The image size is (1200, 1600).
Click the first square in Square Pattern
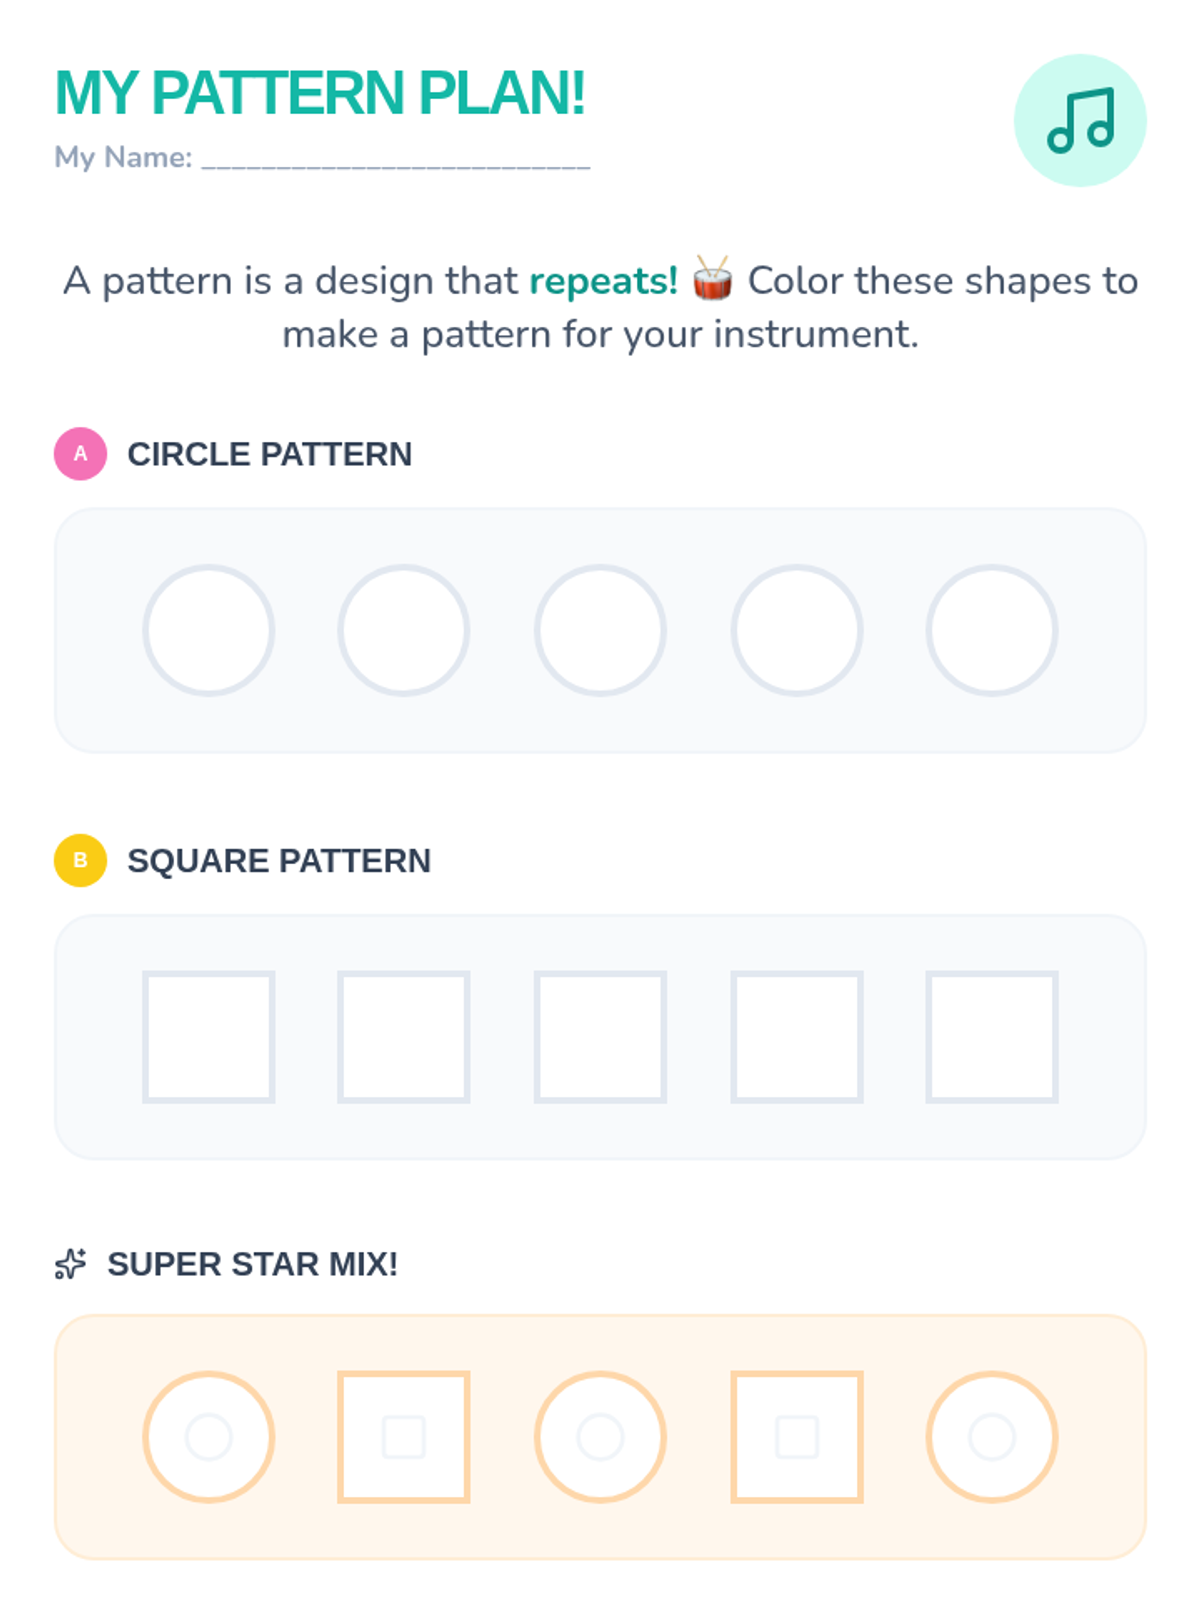click(208, 1037)
